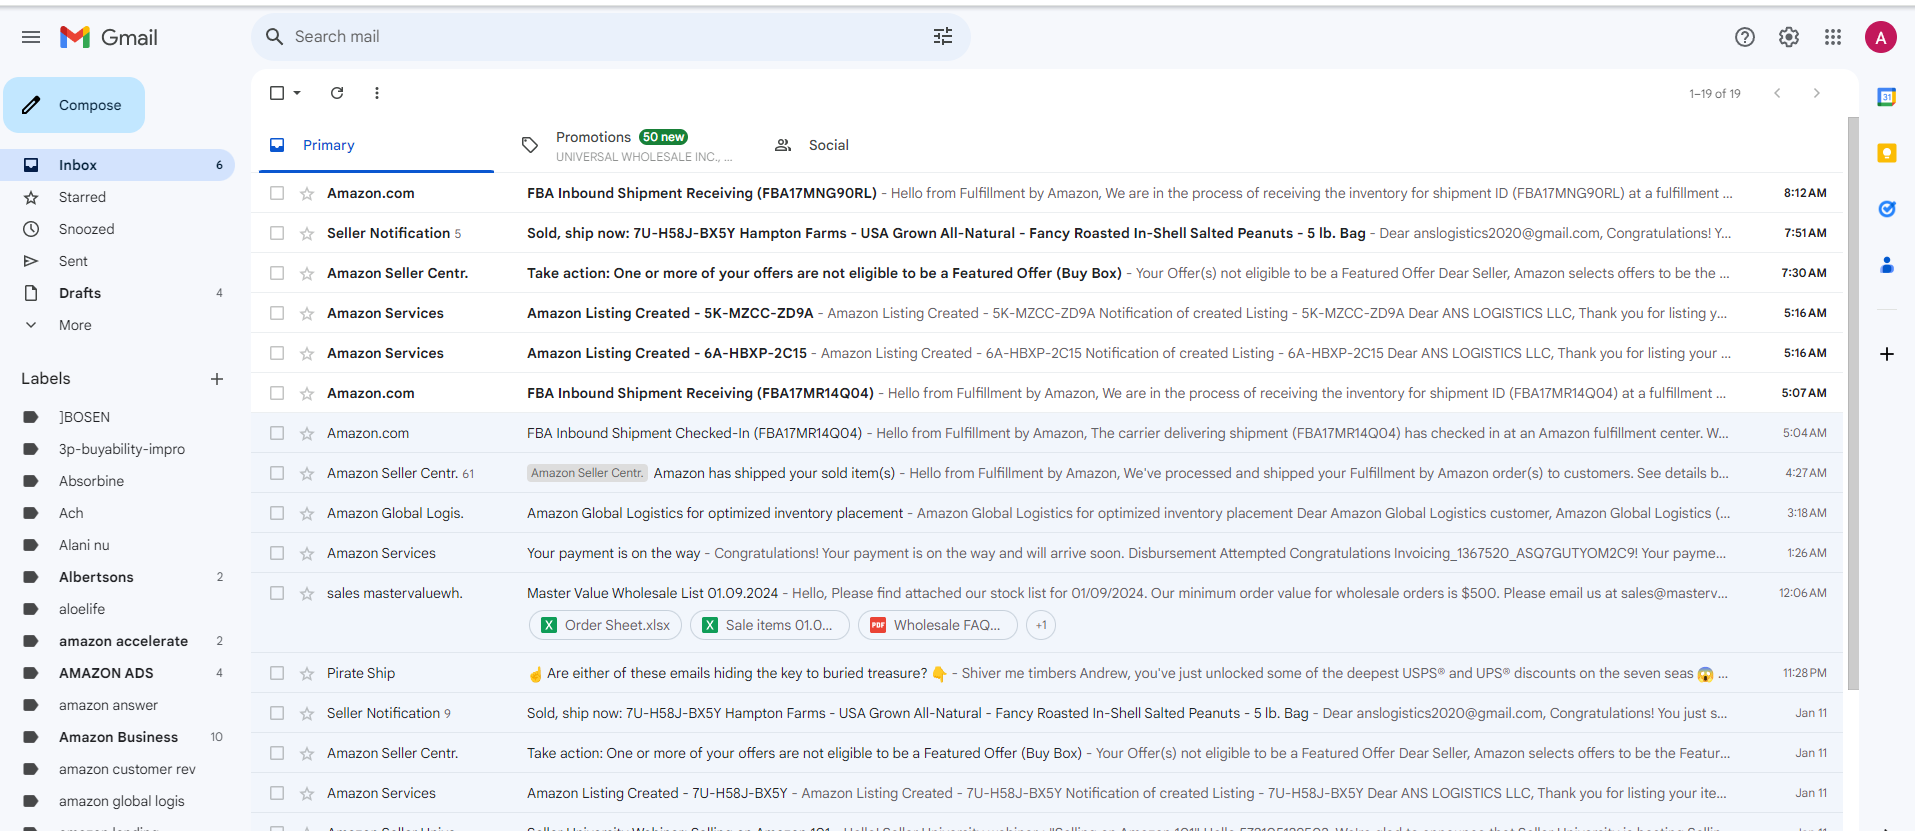Open the Google apps grid
The image size is (1915, 831).
tap(1833, 37)
